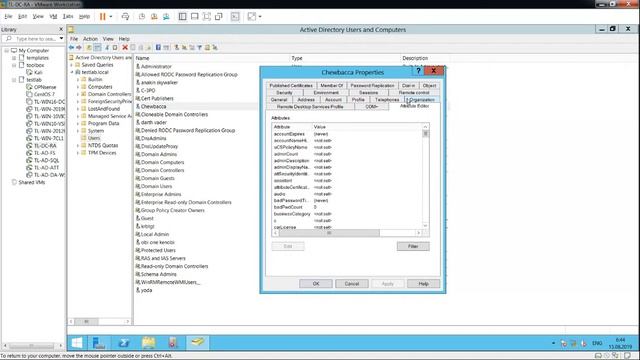This screenshot has width=640, height=360.
Task: Expand the Builtin container
Action: (78, 80)
